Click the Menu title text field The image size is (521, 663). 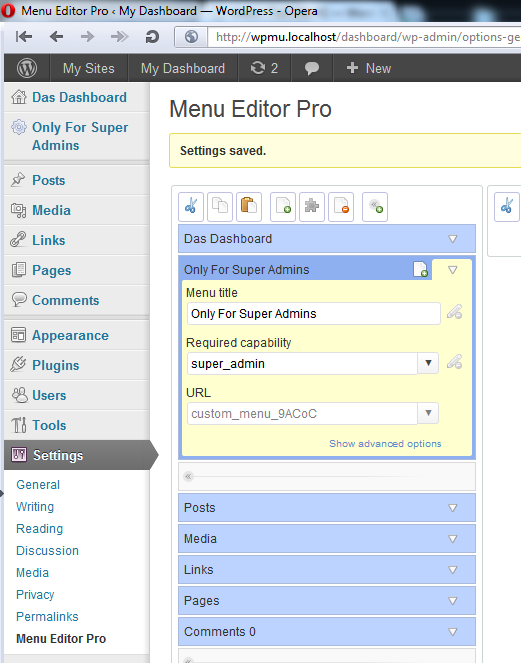[x=314, y=313]
